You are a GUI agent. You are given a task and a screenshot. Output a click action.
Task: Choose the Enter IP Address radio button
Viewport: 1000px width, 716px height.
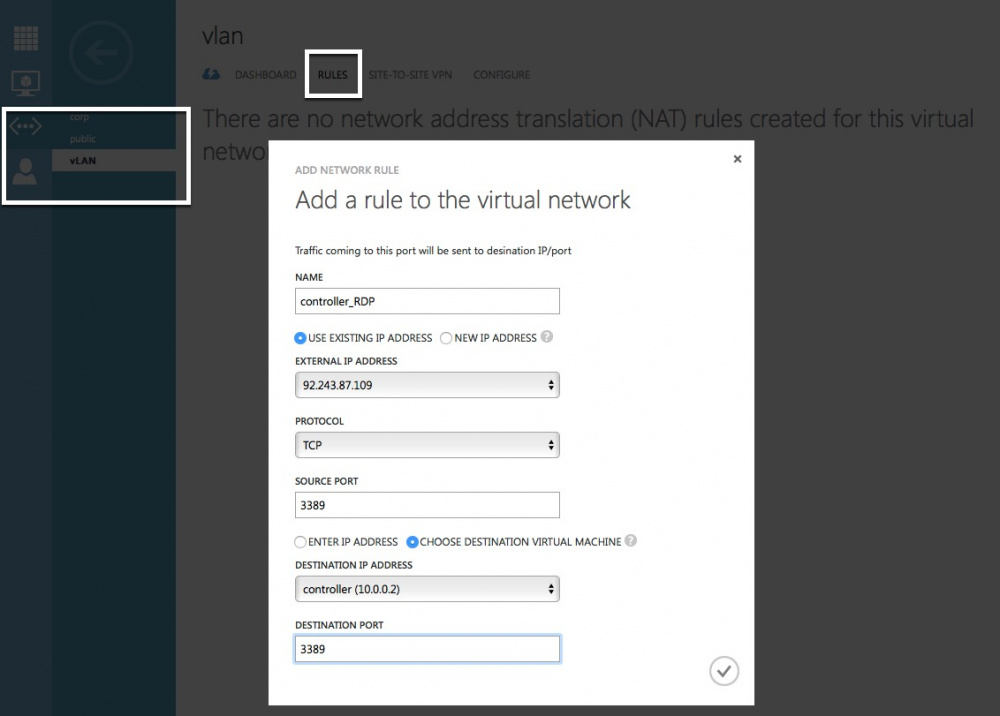pos(301,542)
